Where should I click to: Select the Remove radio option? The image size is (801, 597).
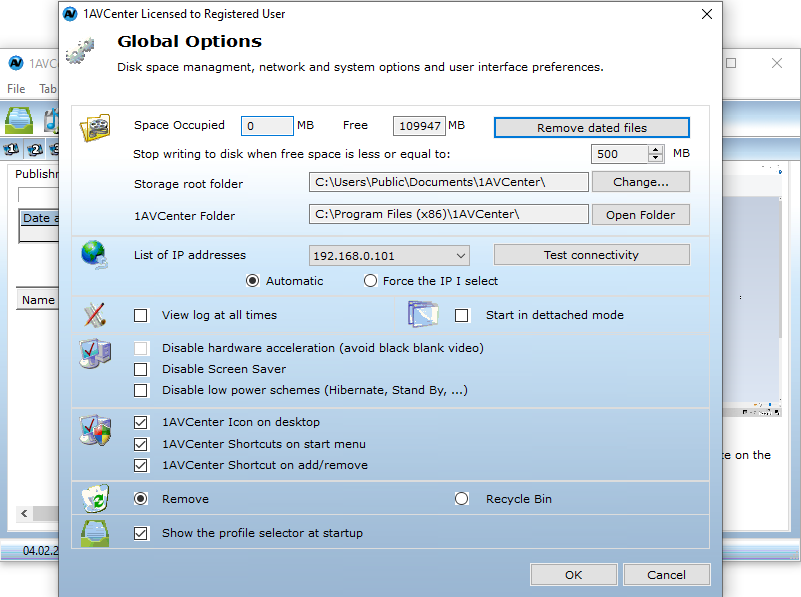click(x=140, y=498)
